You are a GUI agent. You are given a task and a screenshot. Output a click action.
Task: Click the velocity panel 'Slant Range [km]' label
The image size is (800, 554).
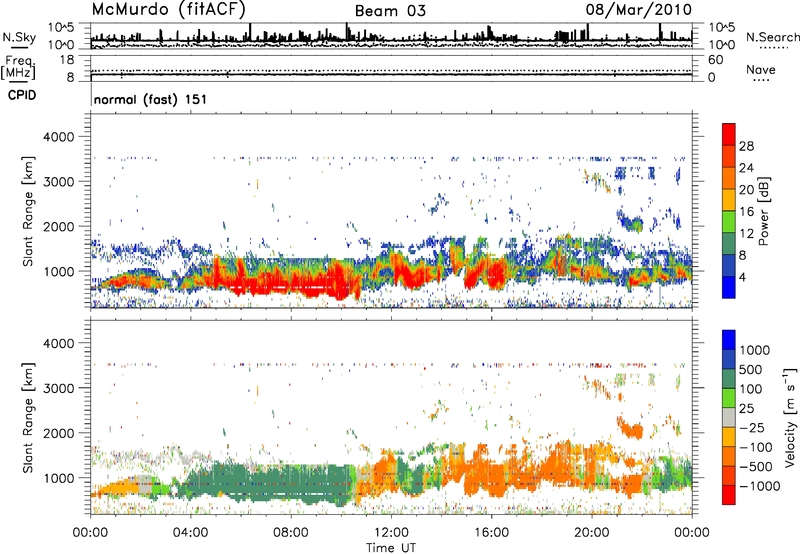click(x=28, y=418)
